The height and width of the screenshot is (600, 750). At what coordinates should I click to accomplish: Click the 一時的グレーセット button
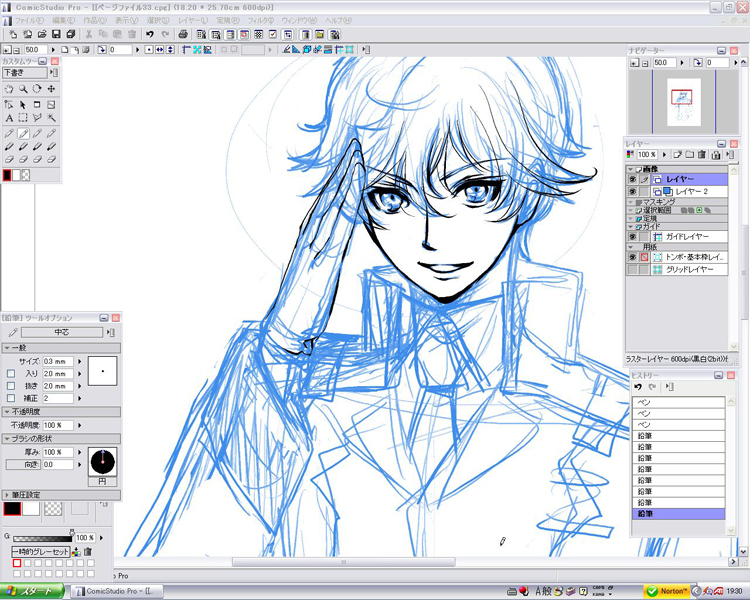pyautogui.click(x=41, y=552)
